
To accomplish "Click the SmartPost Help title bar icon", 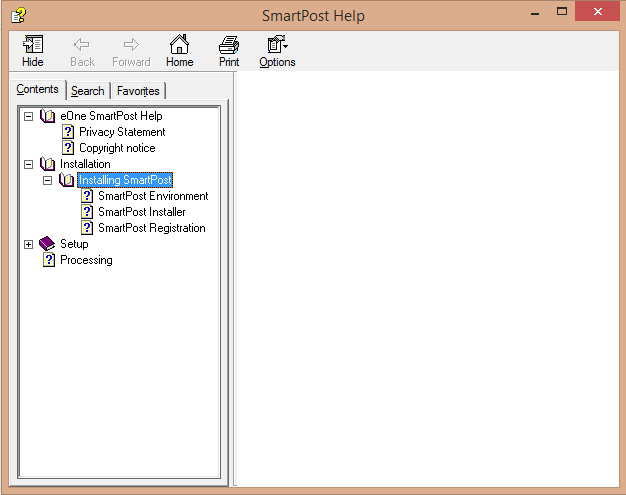I will coord(18,16).
